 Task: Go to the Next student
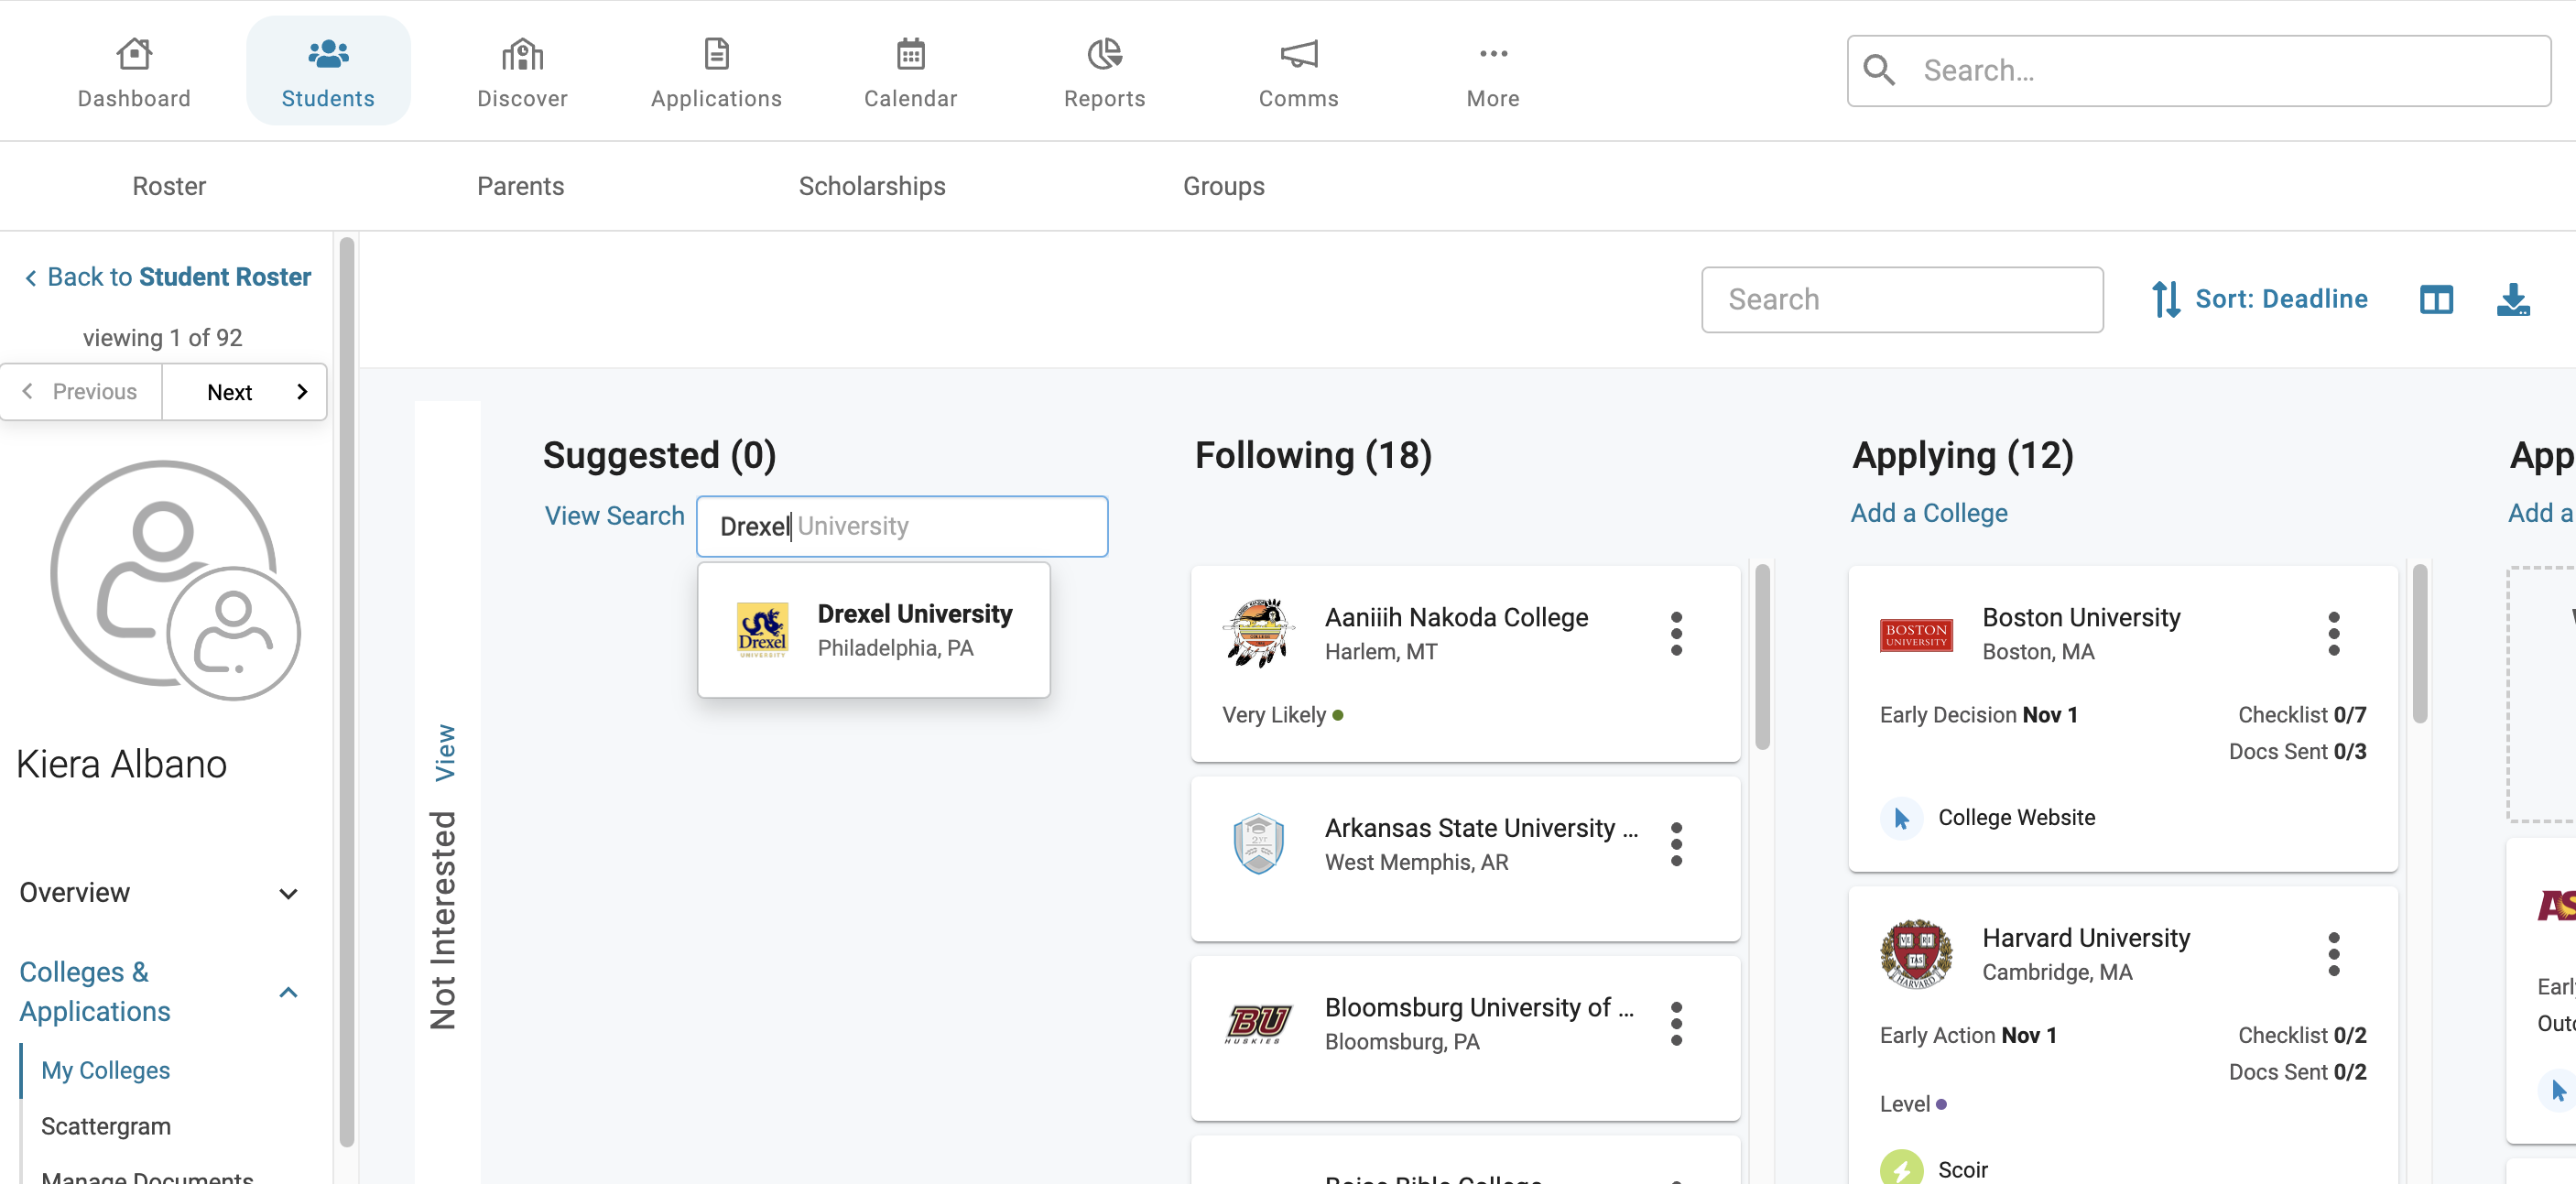coord(245,392)
